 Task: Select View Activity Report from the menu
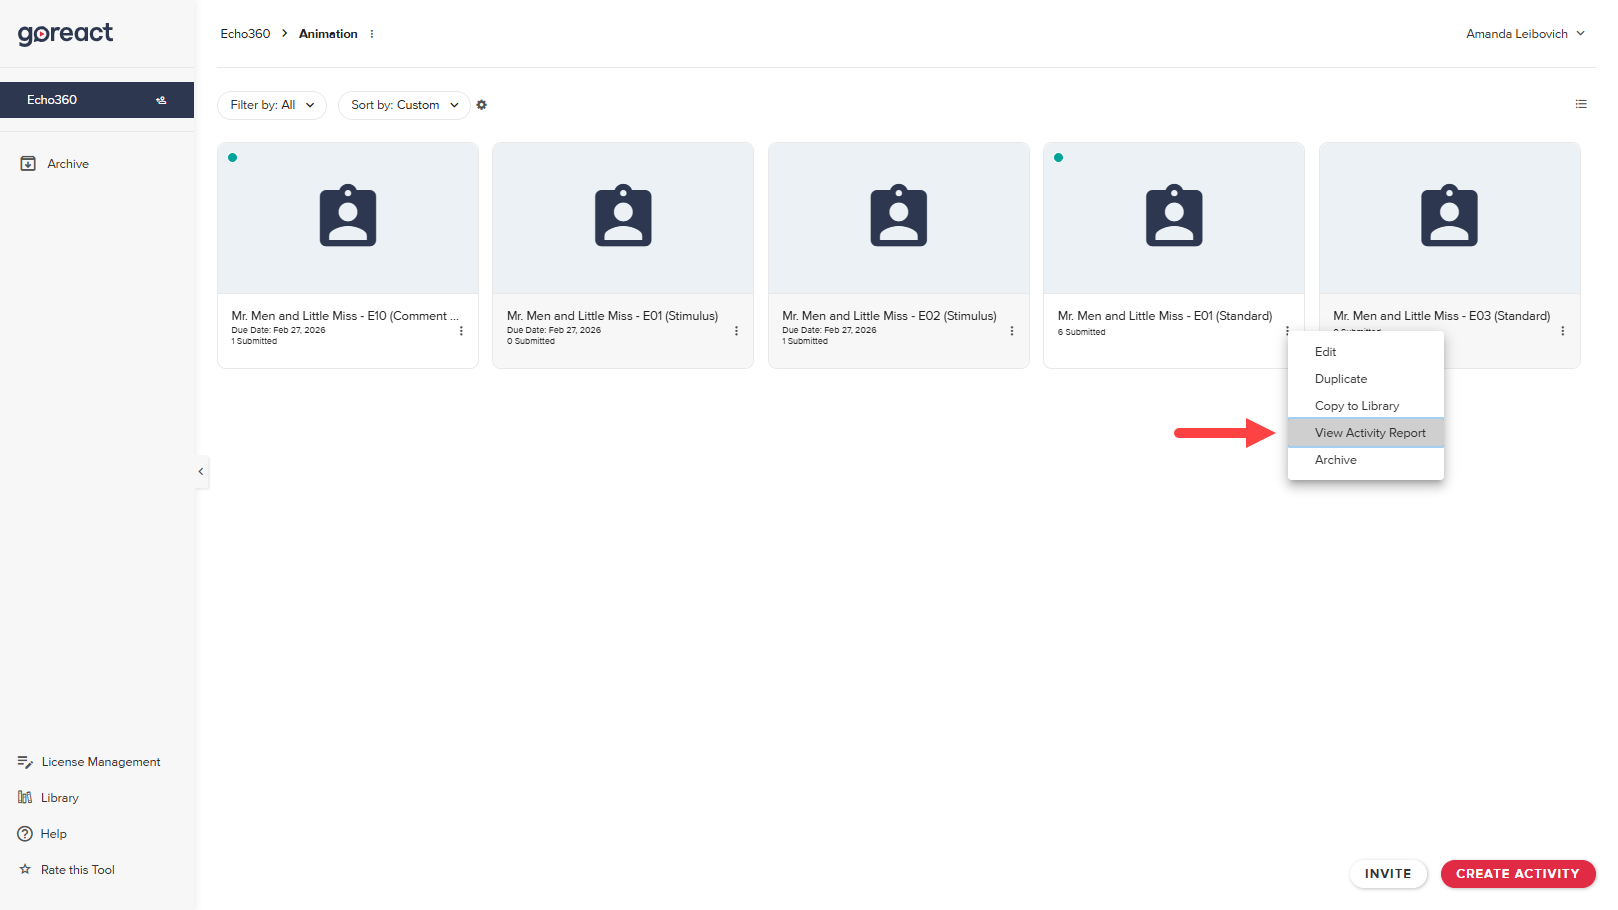tap(1369, 432)
